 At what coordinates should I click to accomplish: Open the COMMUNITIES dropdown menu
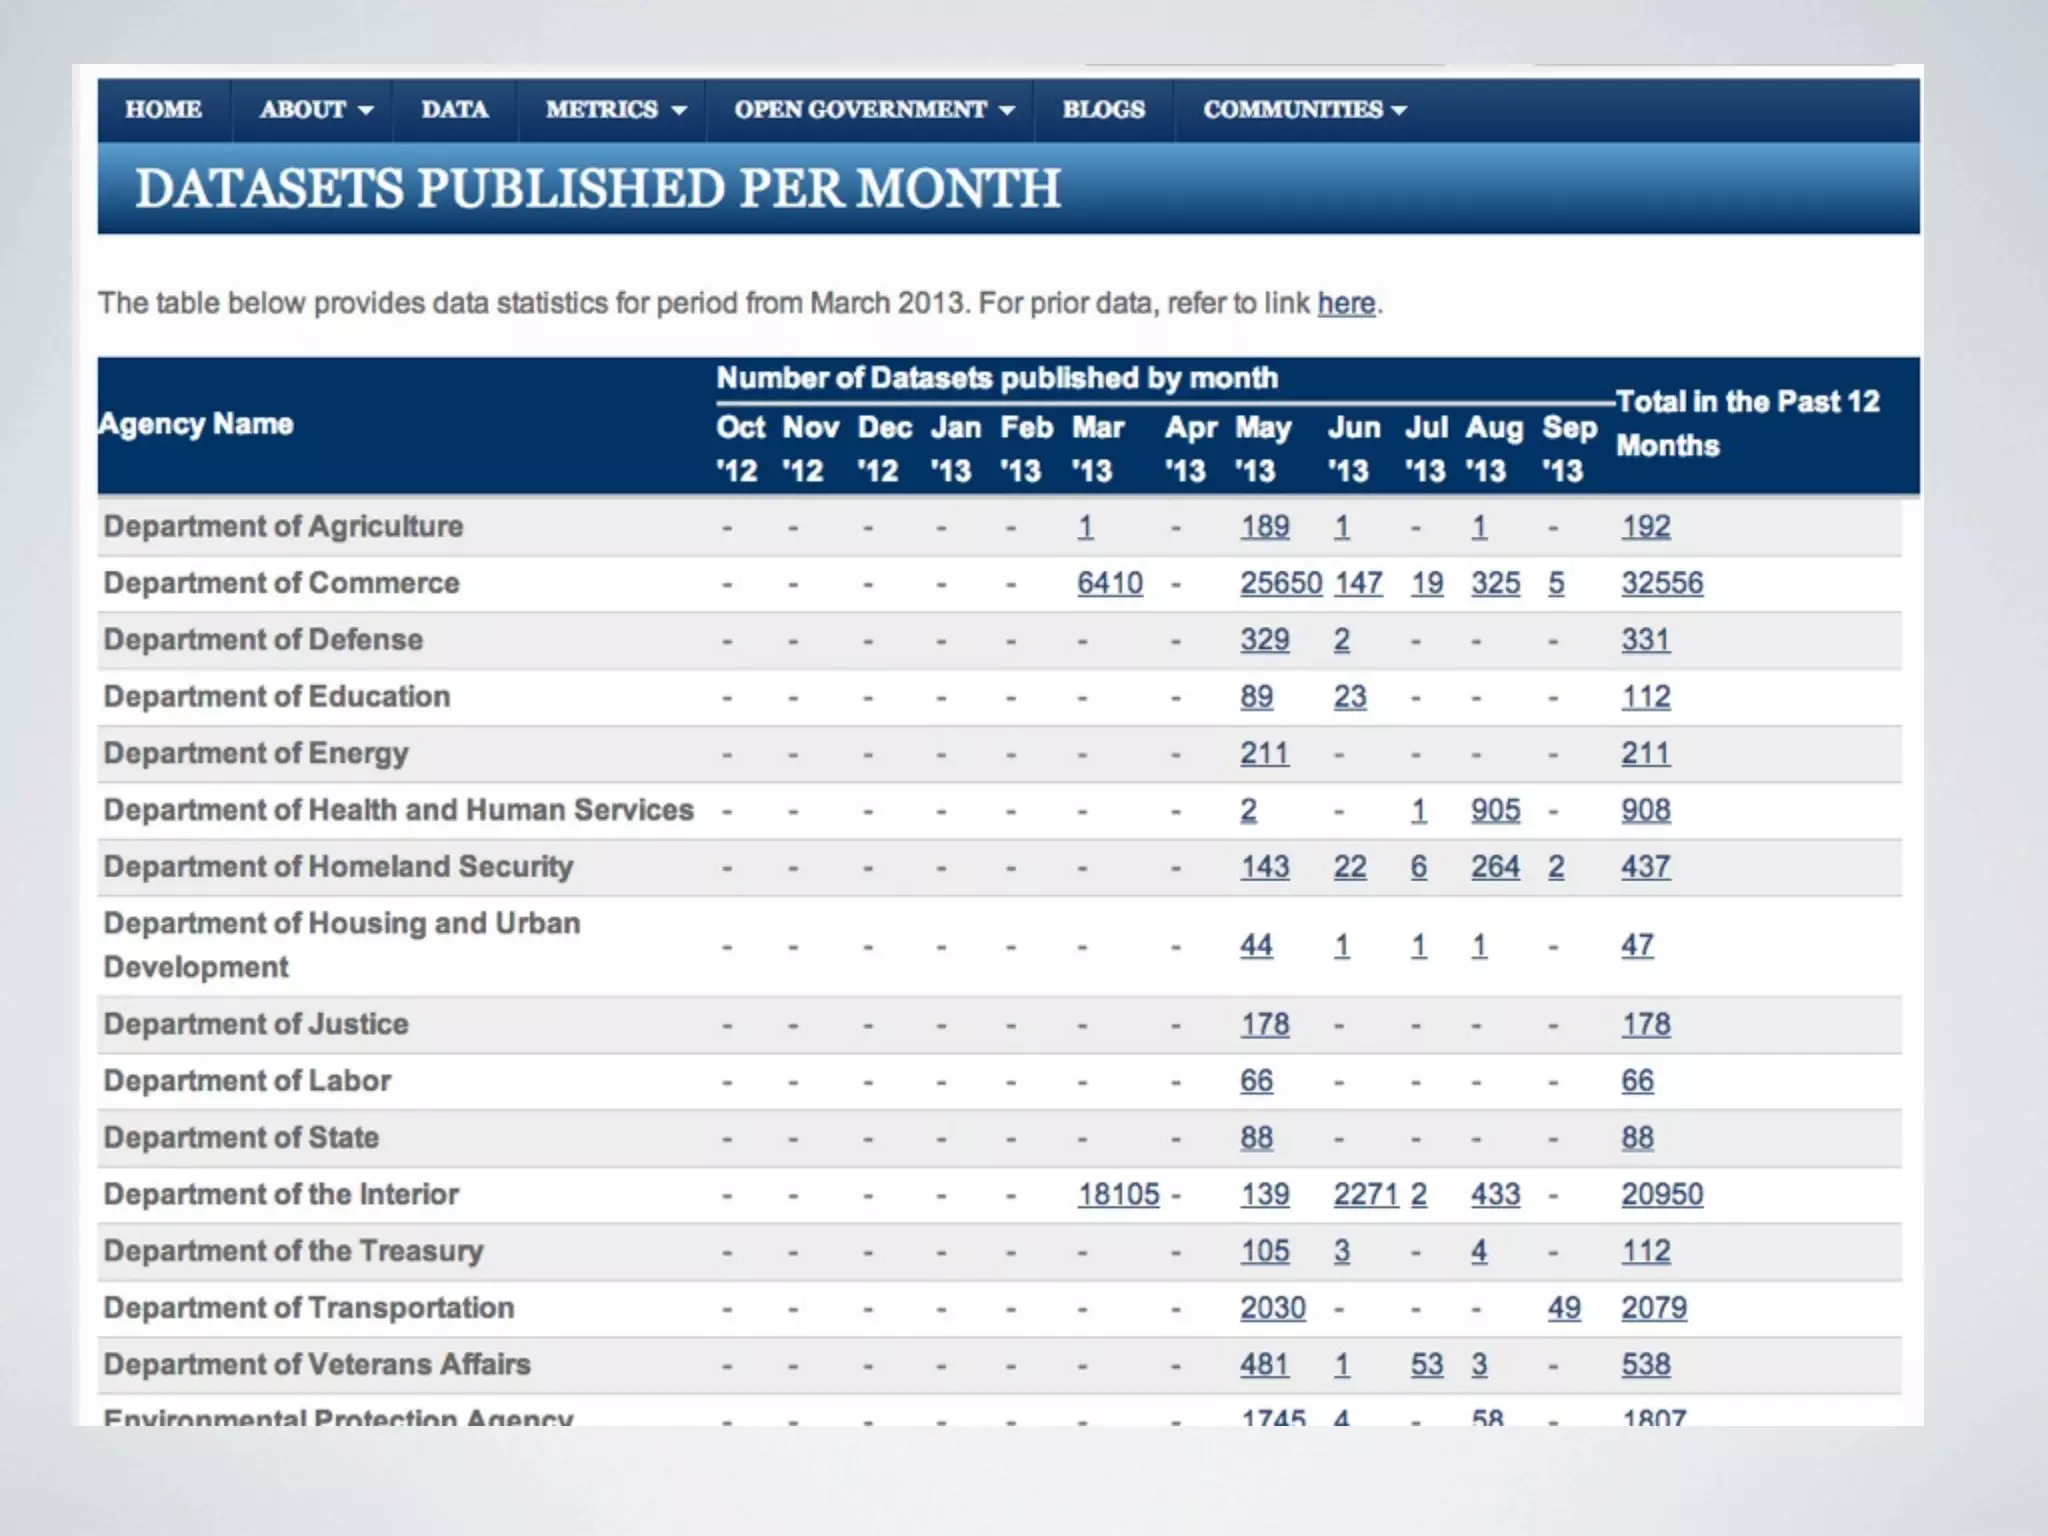(1399, 111)
